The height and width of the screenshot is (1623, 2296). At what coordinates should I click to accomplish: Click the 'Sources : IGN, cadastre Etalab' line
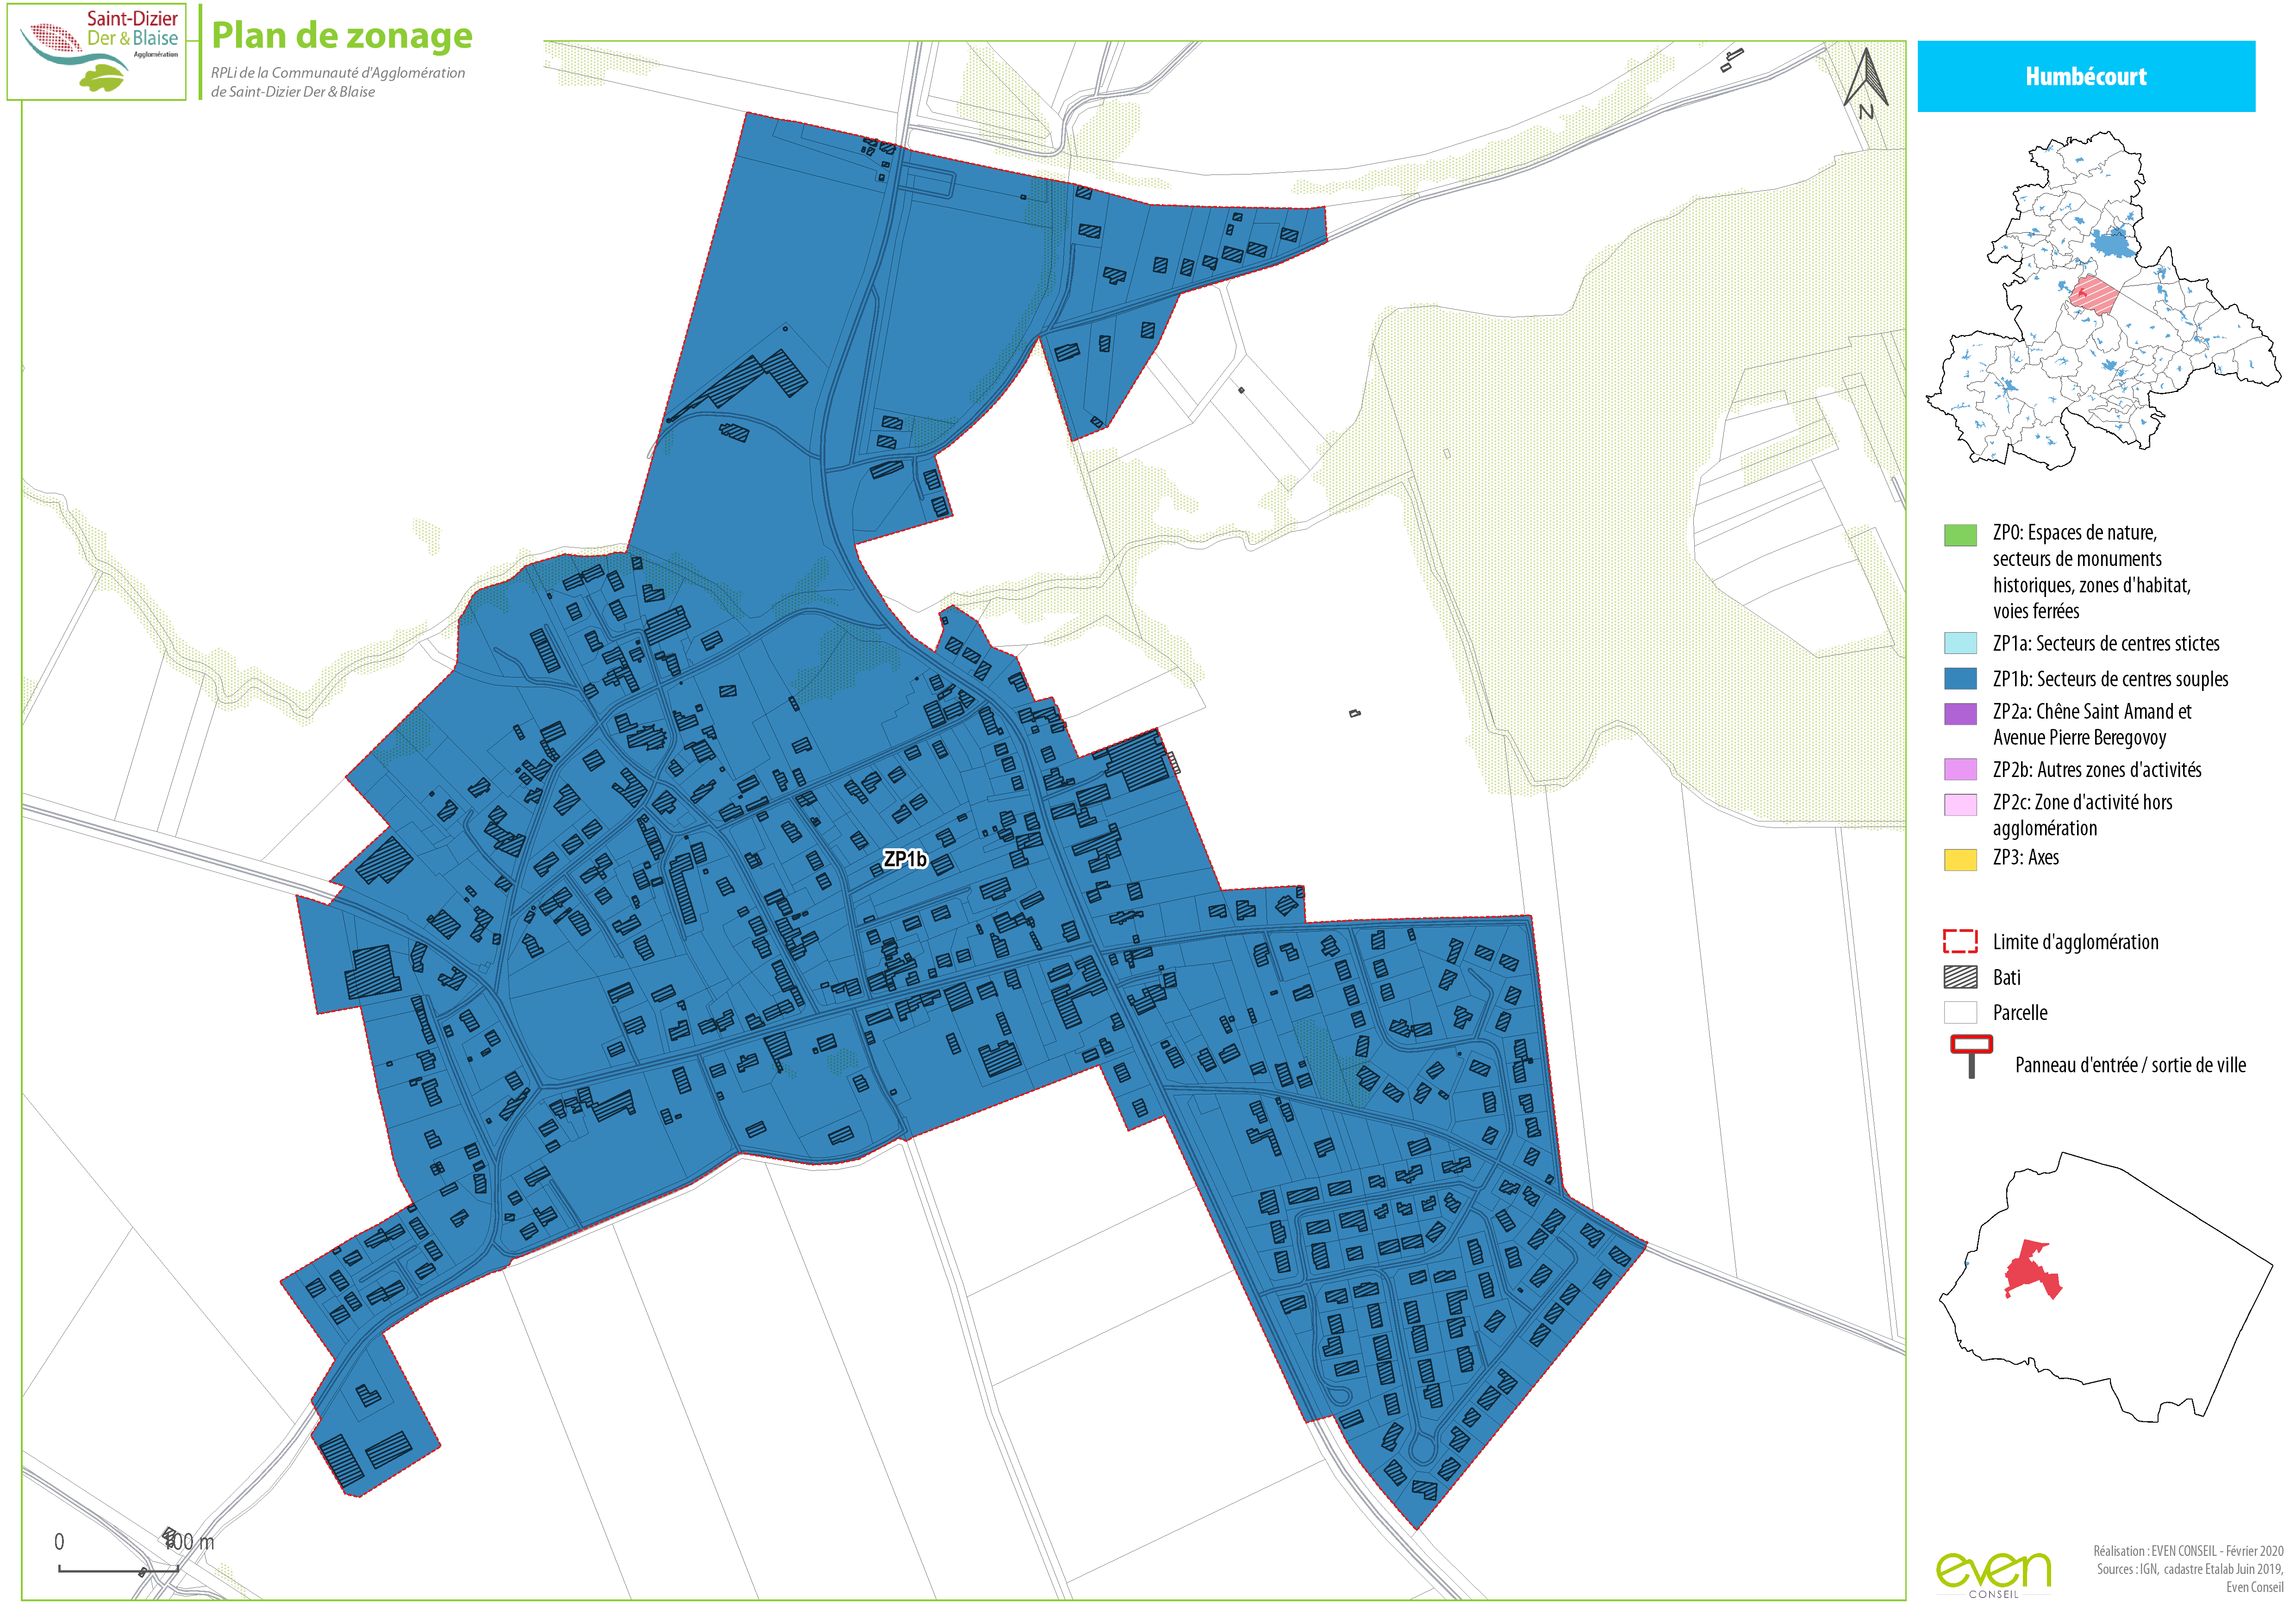(x=2190, y=1569)
